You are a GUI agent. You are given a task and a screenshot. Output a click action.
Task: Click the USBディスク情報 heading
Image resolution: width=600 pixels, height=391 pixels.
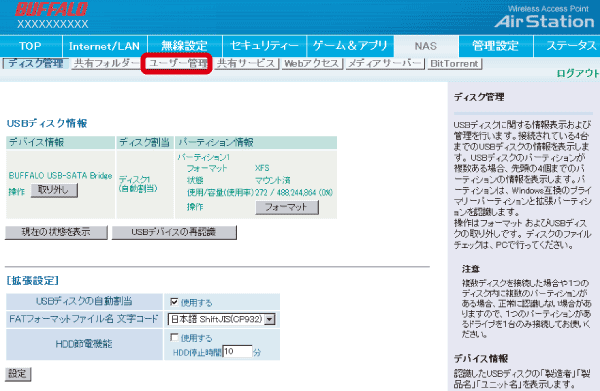click(x=47, y=123)
